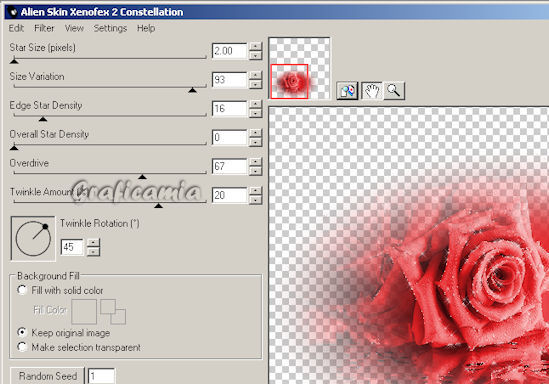
Task: Click the Edge Star Density value field
Action: (x=229, y=109)
